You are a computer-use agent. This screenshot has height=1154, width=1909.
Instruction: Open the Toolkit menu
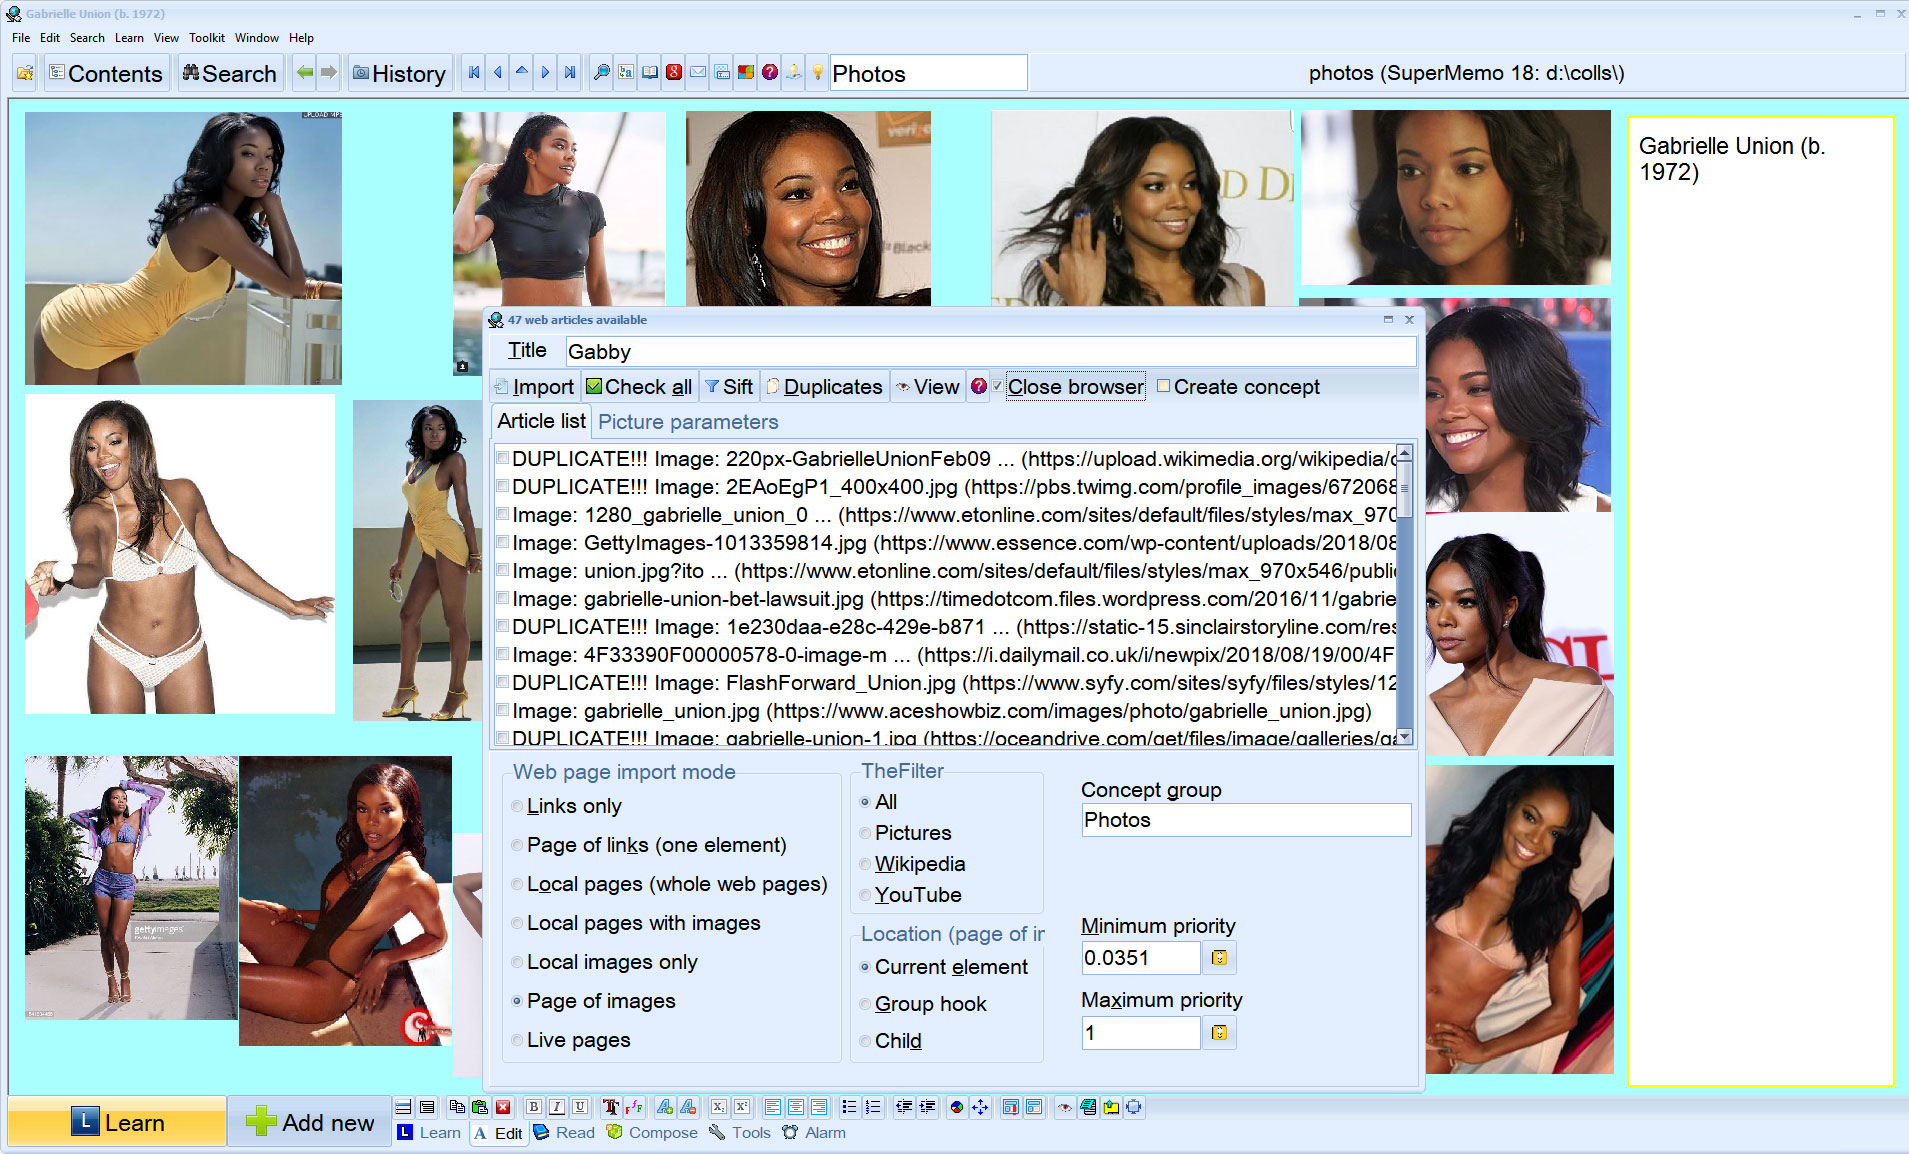click(x=207, y=38)
